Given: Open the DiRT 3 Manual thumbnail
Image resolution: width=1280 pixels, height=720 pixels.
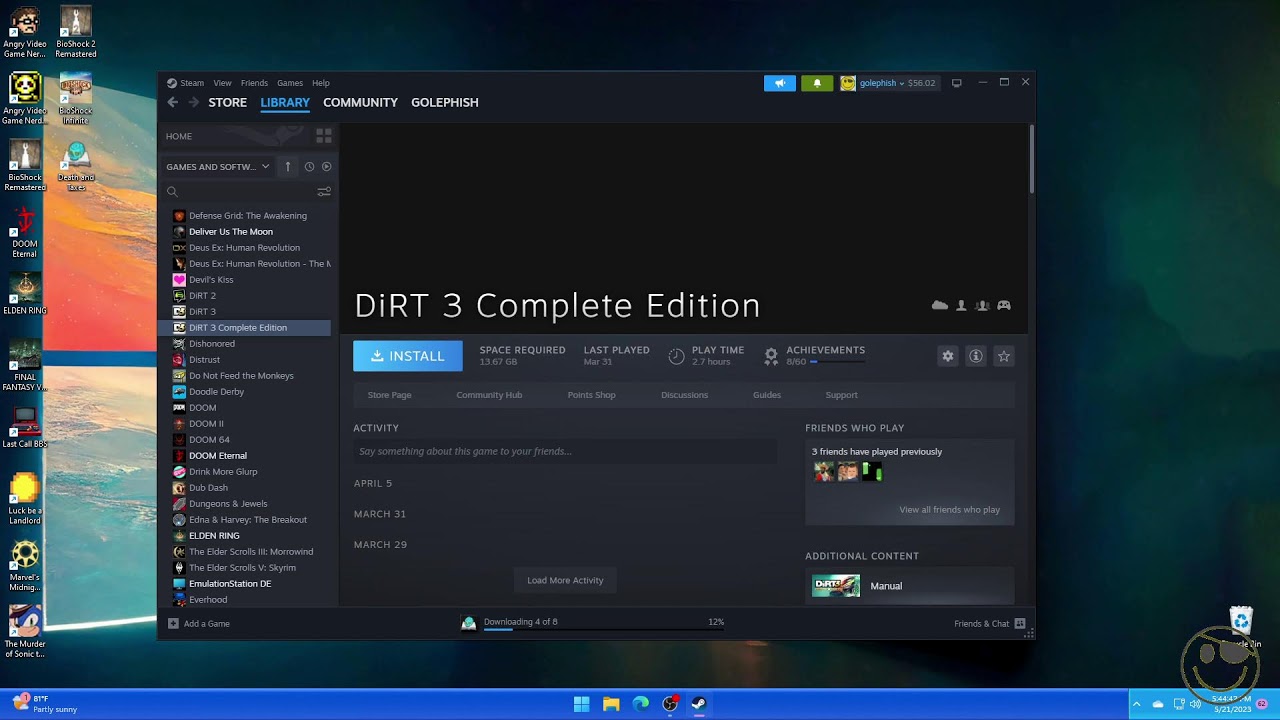Looking at the screenshot, I should (836, 586).
